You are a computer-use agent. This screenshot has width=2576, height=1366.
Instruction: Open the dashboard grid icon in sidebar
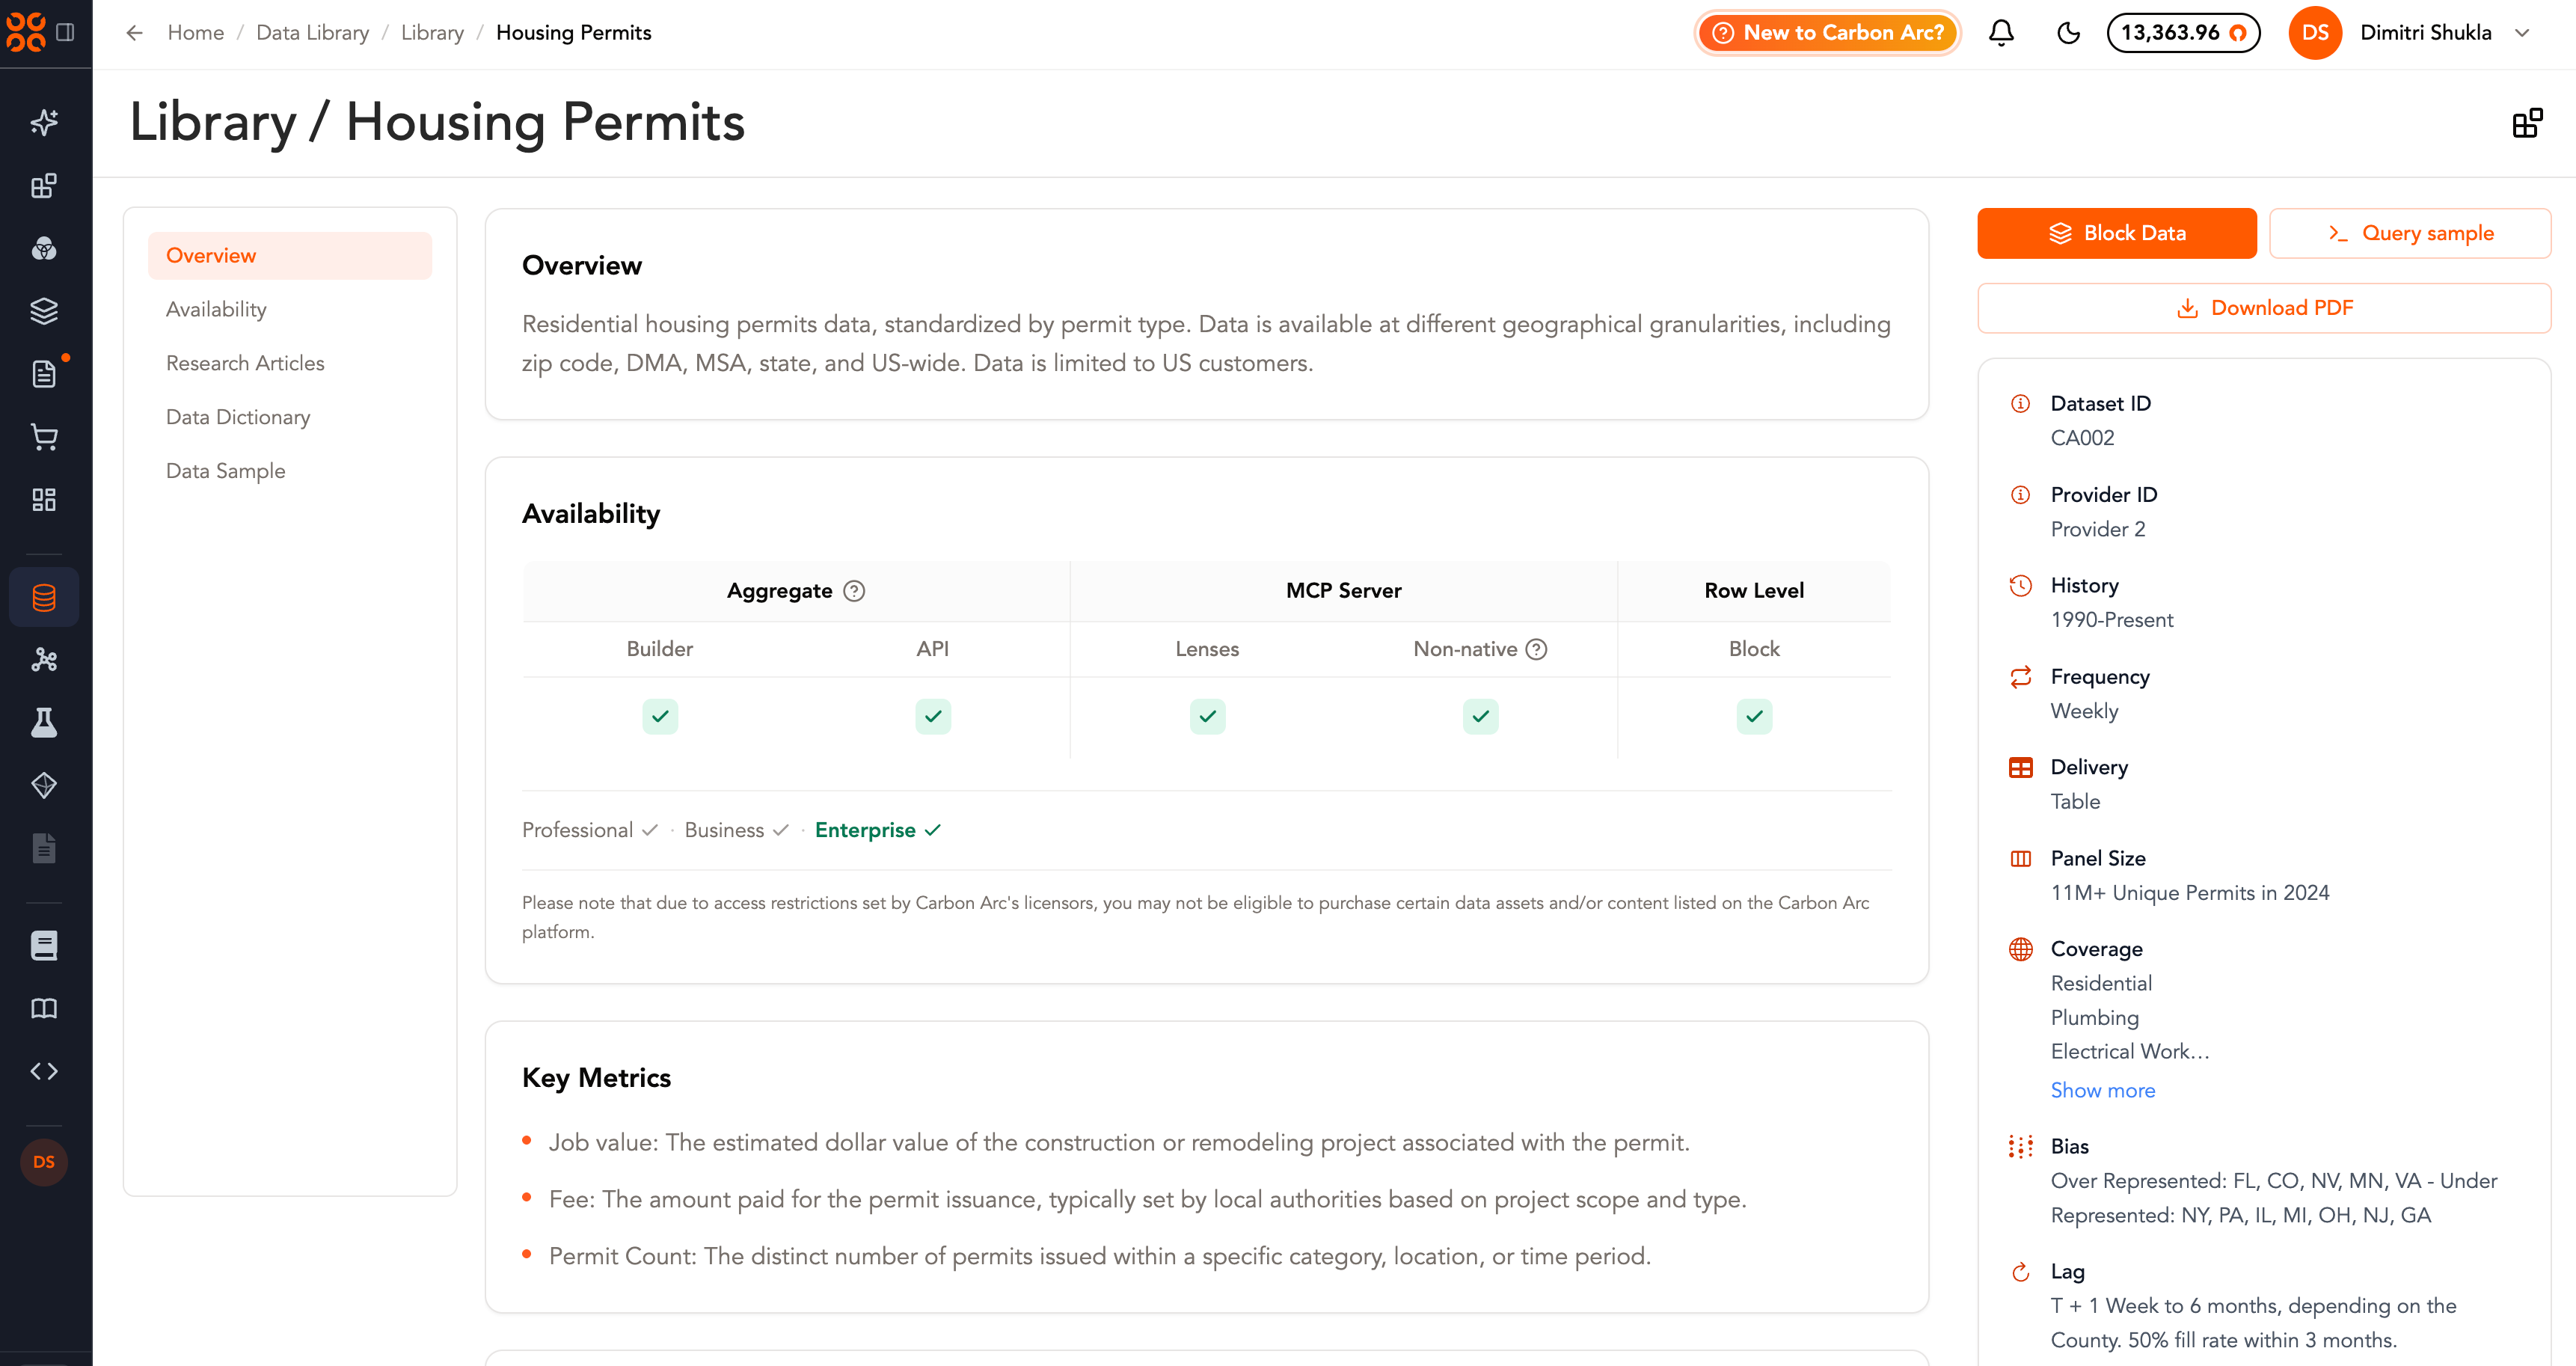click(44, 499)
